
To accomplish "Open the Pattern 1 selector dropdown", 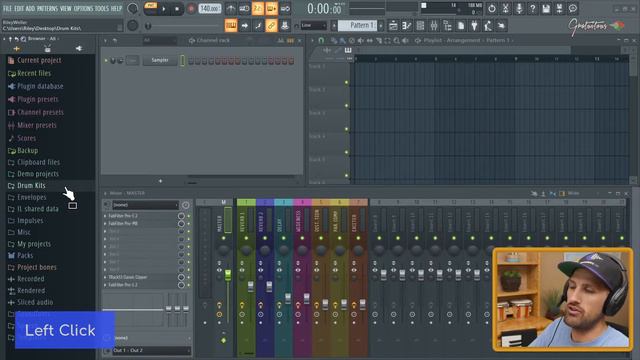I will pos(359,26).
